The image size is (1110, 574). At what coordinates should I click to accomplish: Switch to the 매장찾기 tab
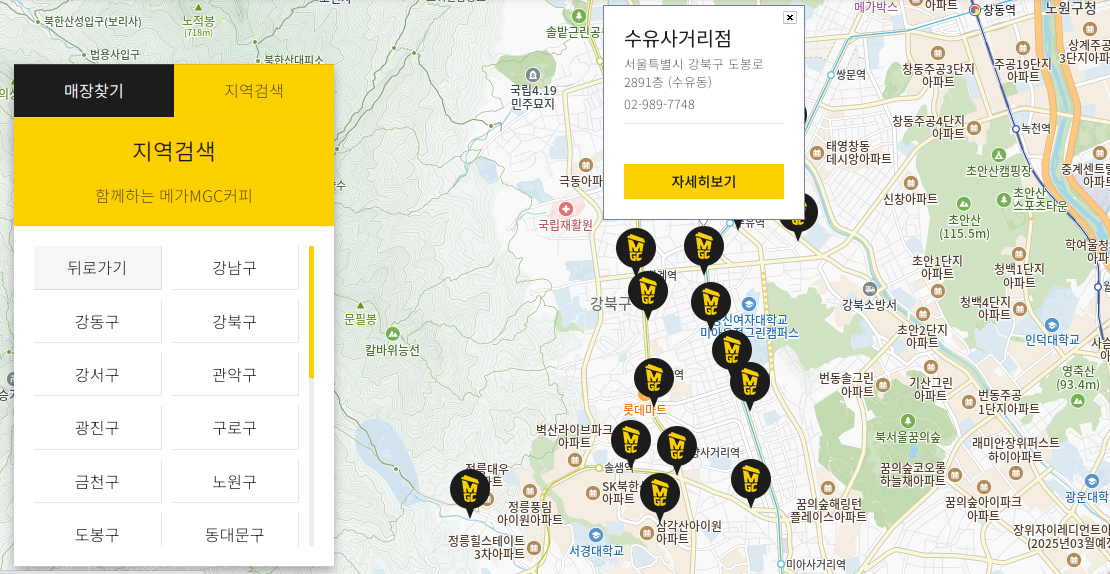pos(94,91)
